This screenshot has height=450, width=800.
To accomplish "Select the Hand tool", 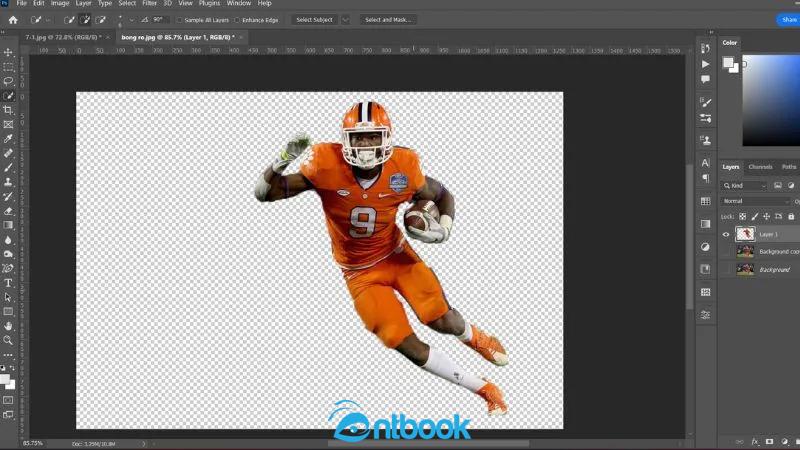I will tap(8, 326).
